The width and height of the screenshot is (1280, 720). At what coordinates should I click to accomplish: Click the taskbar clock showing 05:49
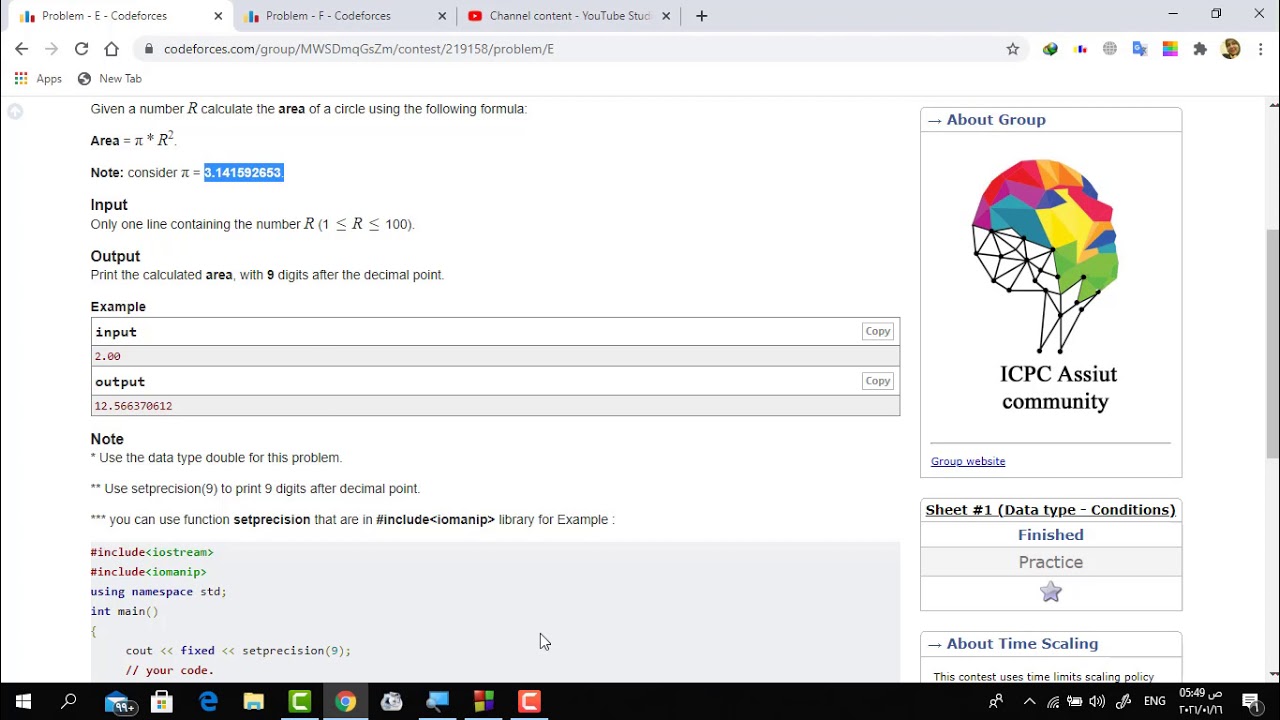[1200, 702]
